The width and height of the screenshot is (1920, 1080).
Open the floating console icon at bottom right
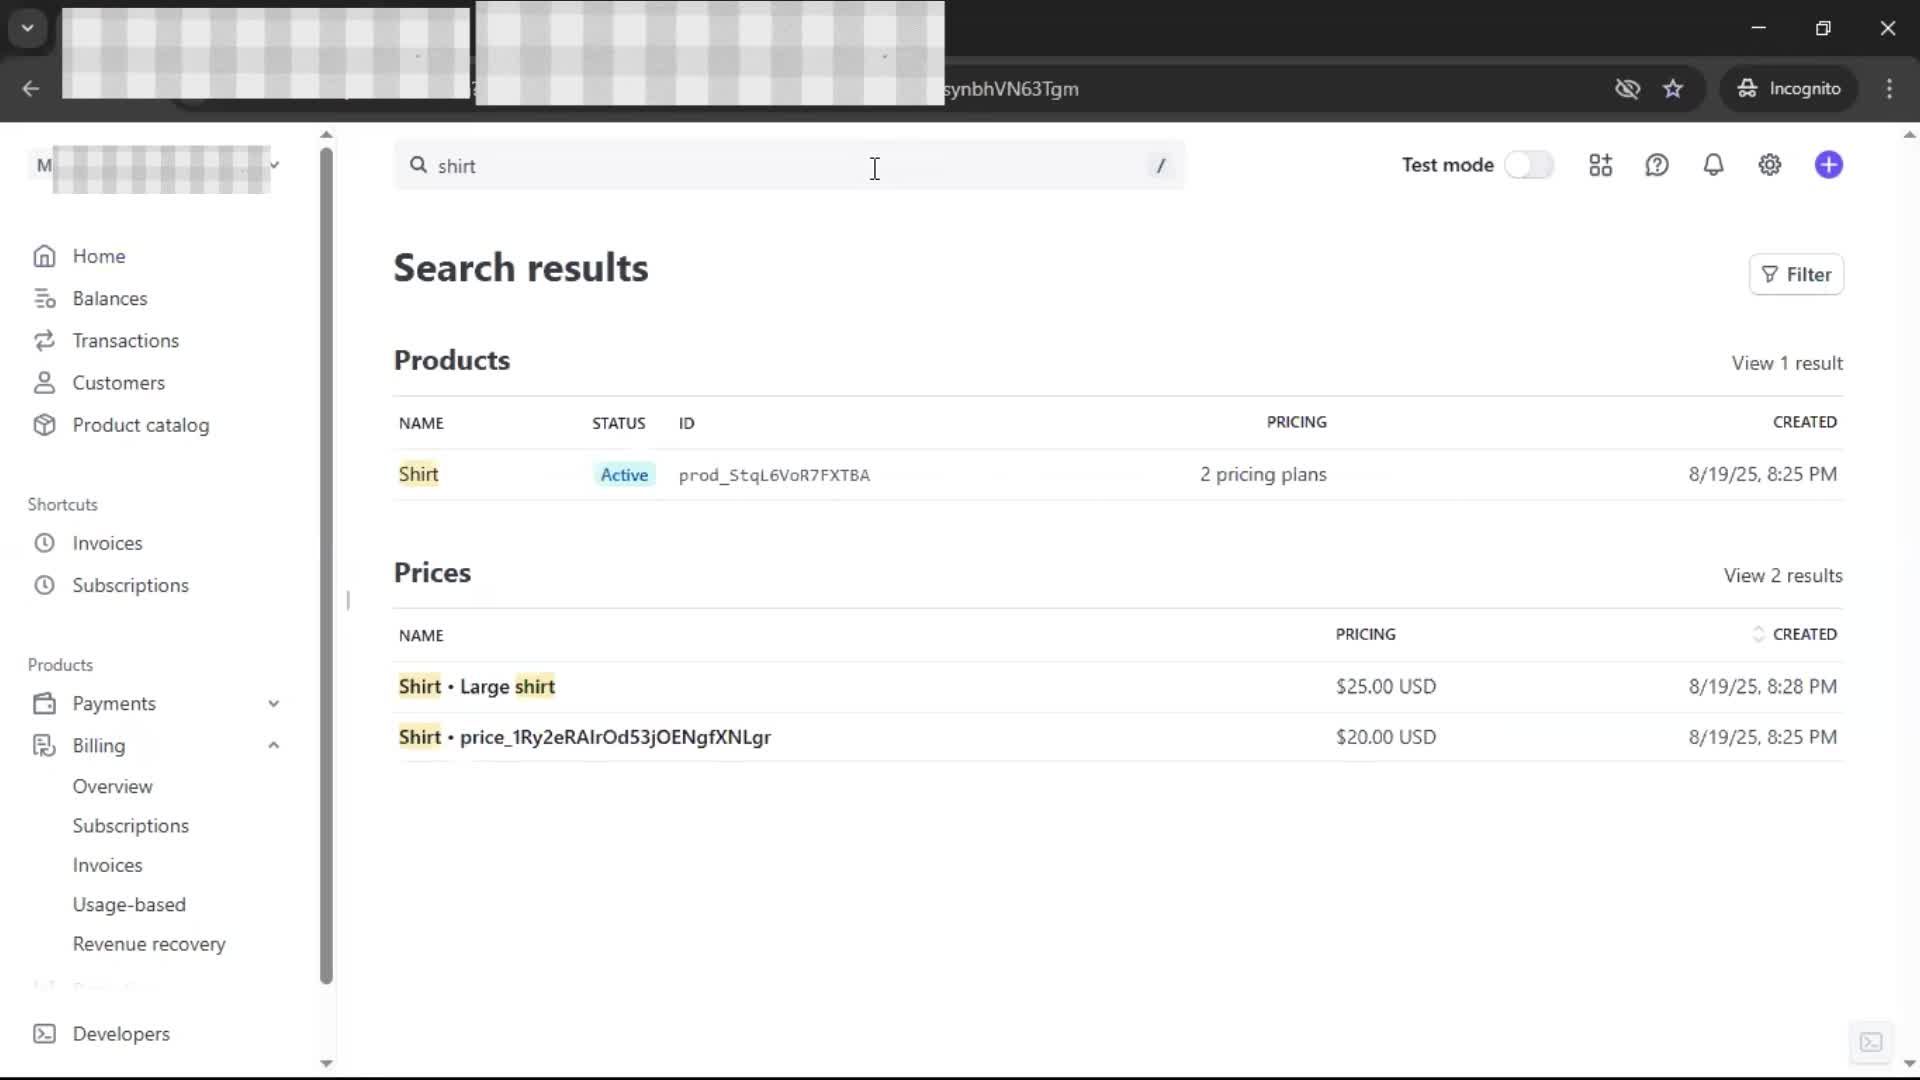(1871, 1042)
